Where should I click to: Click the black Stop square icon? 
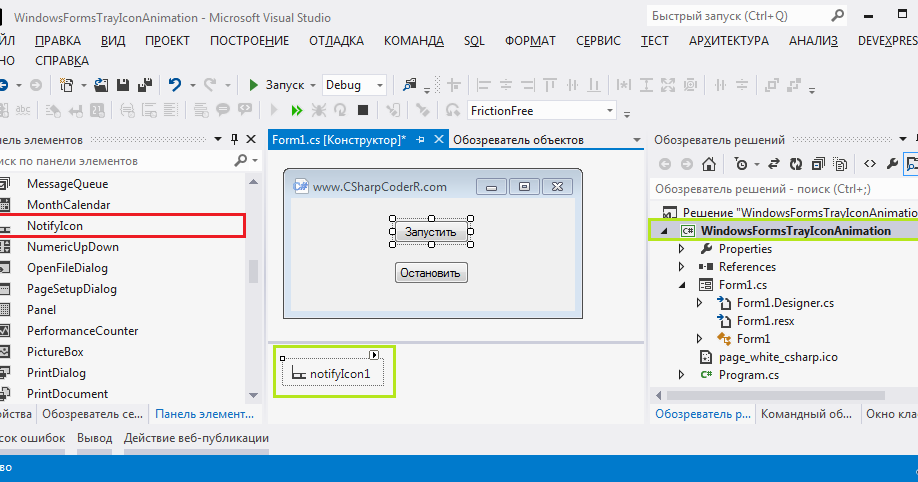pyautogui.click(x=363, y=110)
